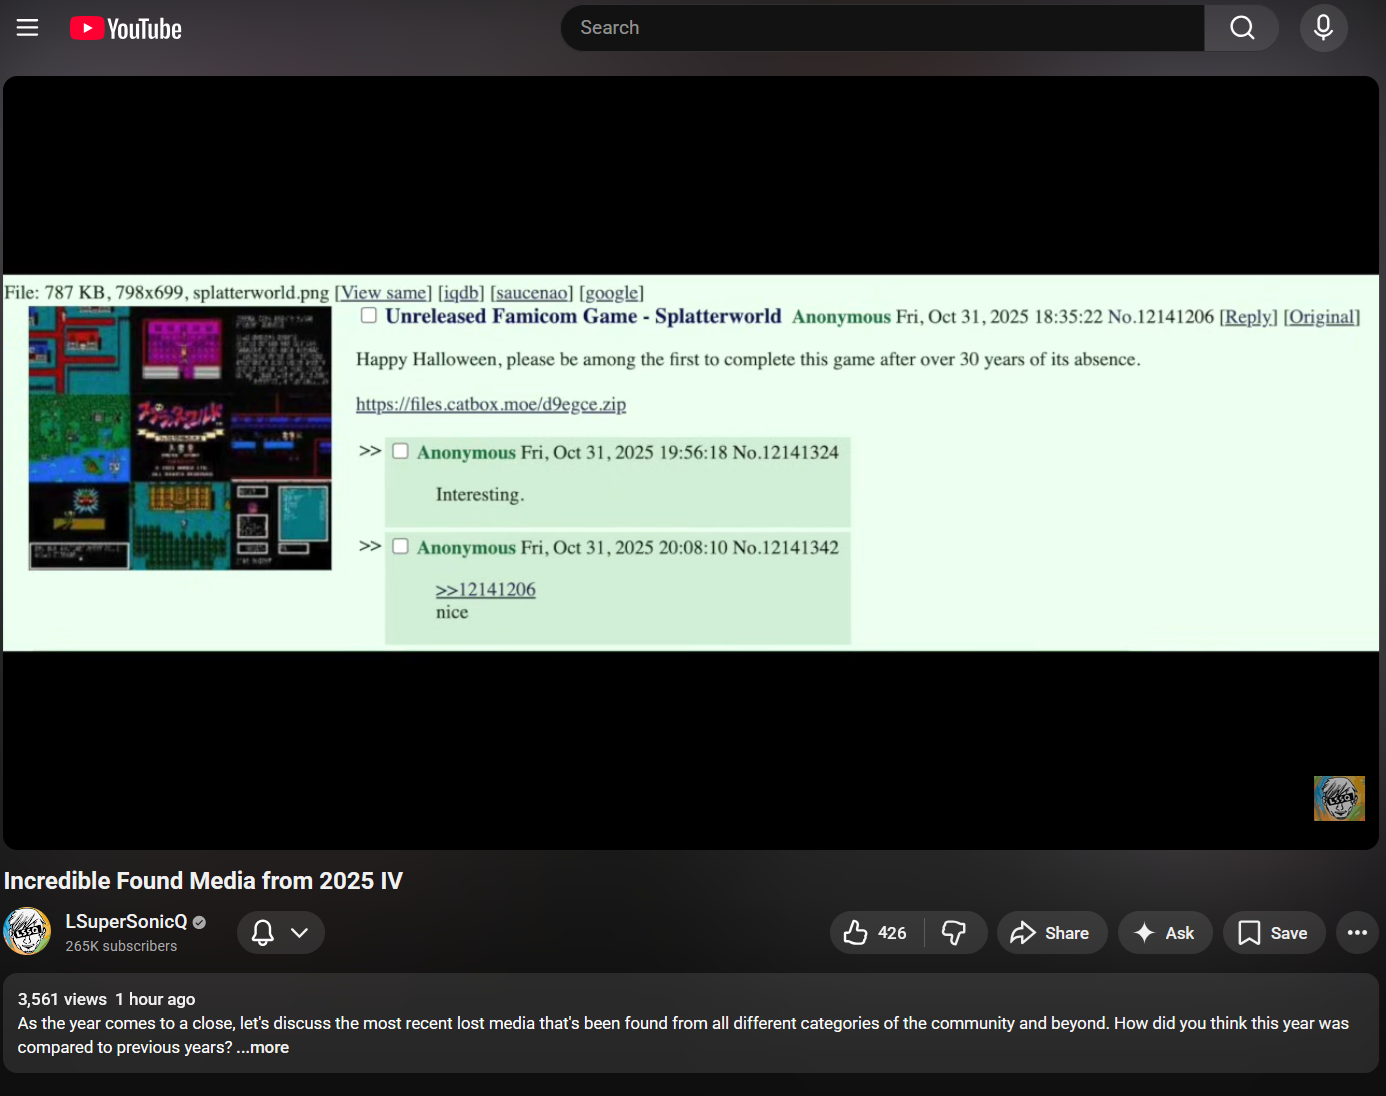Open the Ask AI assistant
This screenshot has height=1096, width=1386.
pos(1165,933)
